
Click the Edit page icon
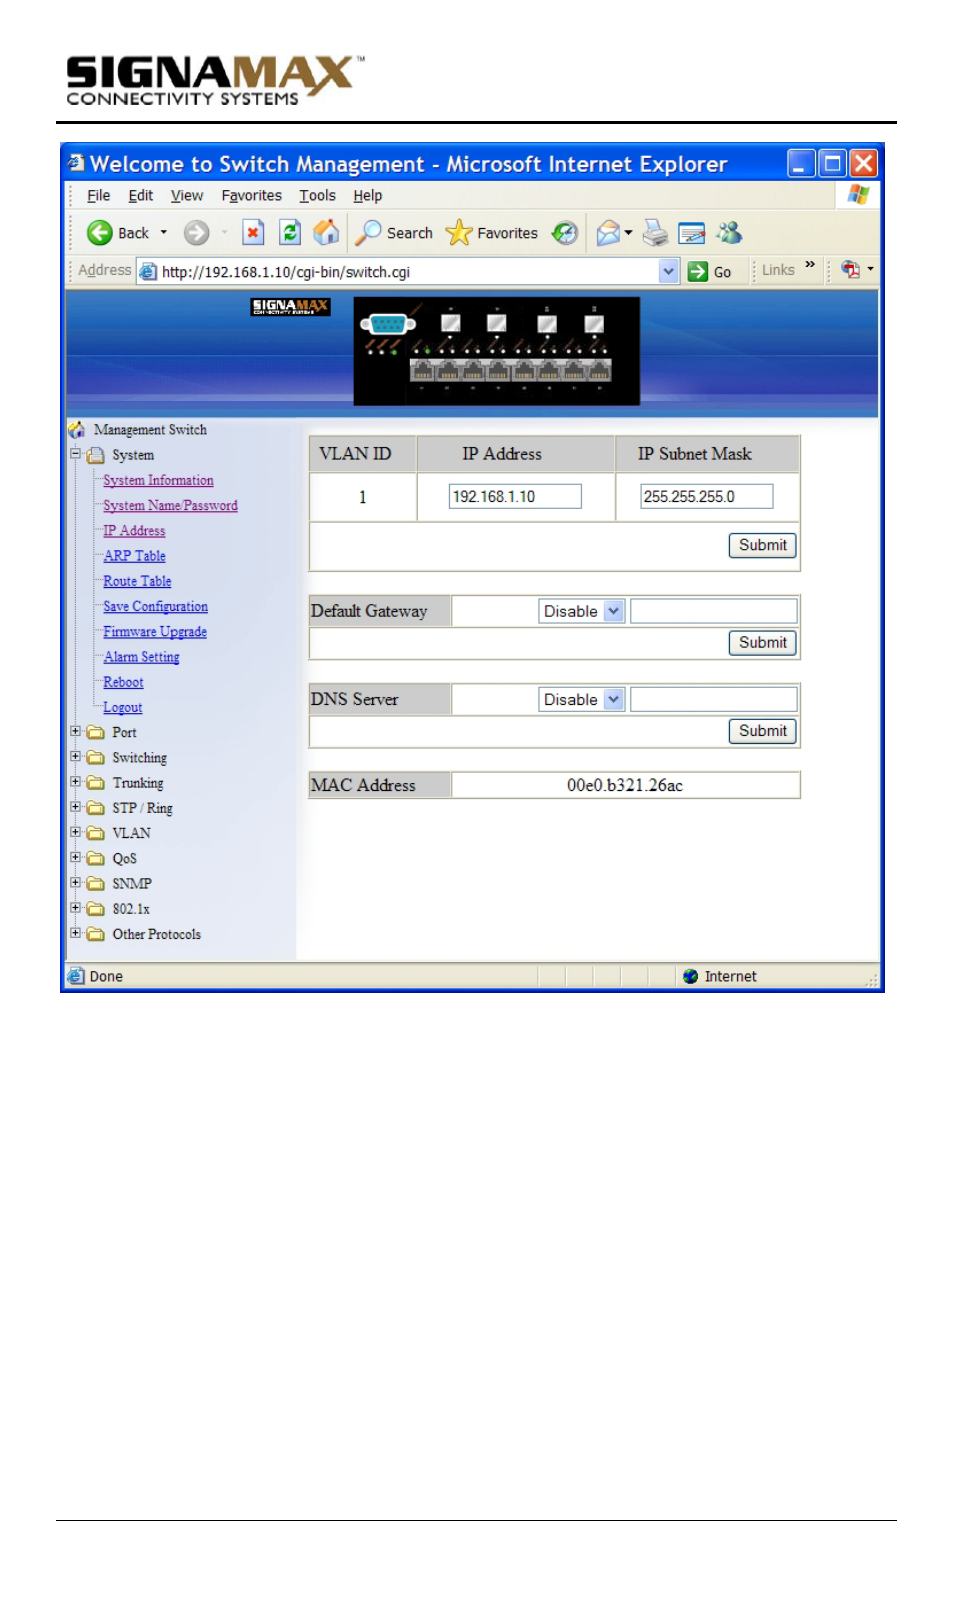tap(692, 233)
